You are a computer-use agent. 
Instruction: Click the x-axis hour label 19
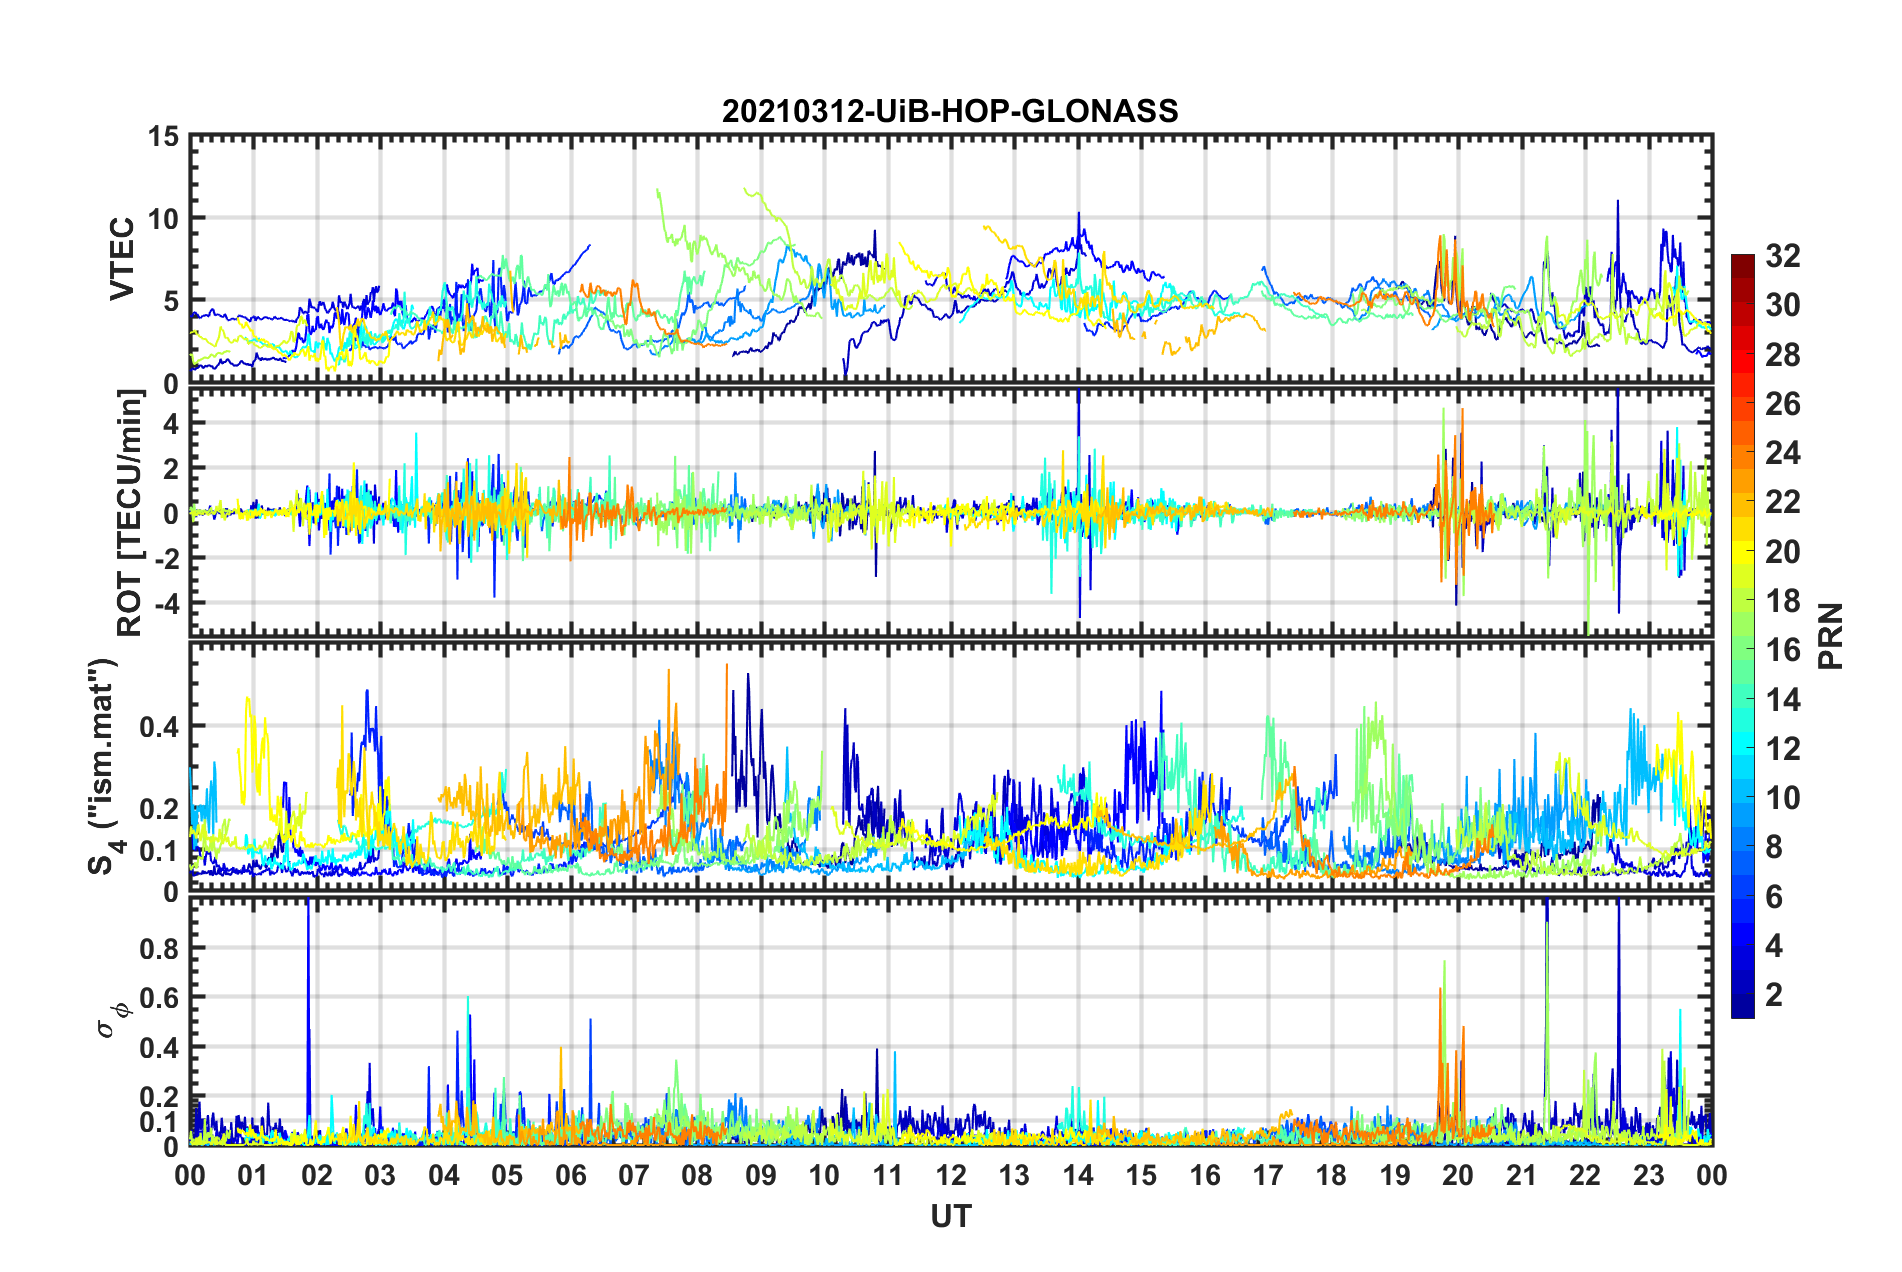1395,1175
